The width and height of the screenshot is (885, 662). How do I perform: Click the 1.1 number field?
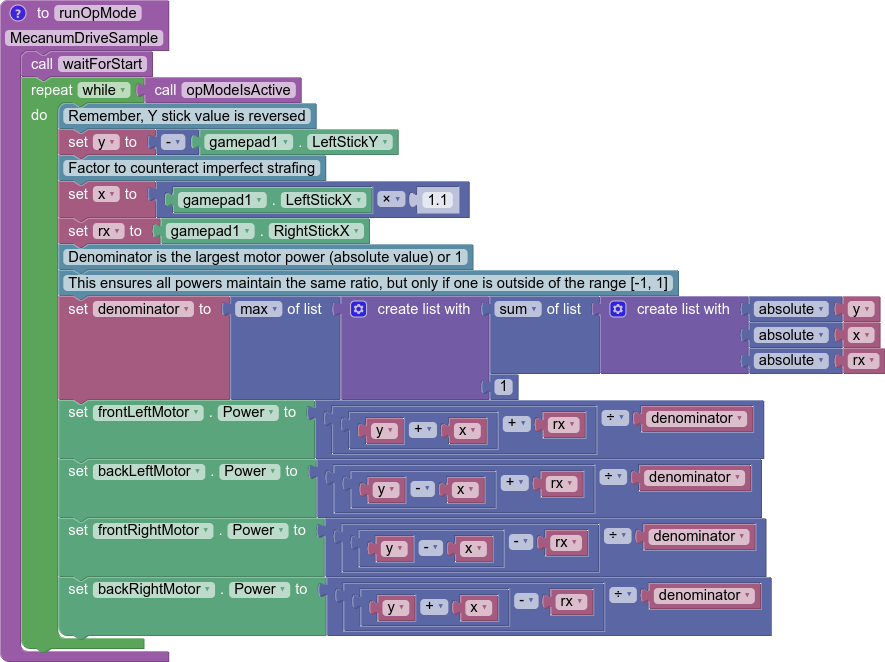coord(437,200)
